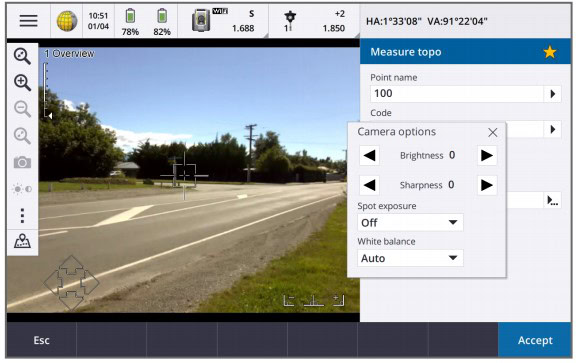Click the greyed zoom previous magnifier
Image resolution: width=578 pixels, height=363 pixels.
[x=22, y=136]
